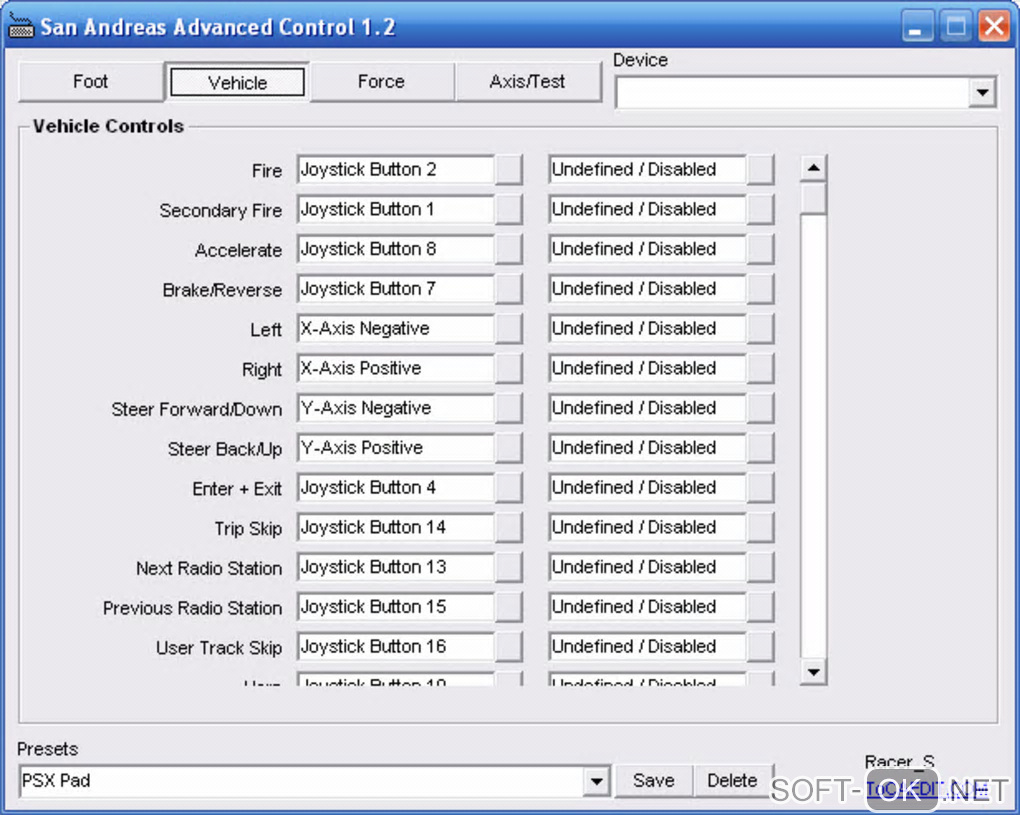Image resolution: width=1020 pixels, height=815 pixels.
Task: Click the small button beside Brake/Reverse's Joystick Button 7
Action: click(x=509, y=289)
